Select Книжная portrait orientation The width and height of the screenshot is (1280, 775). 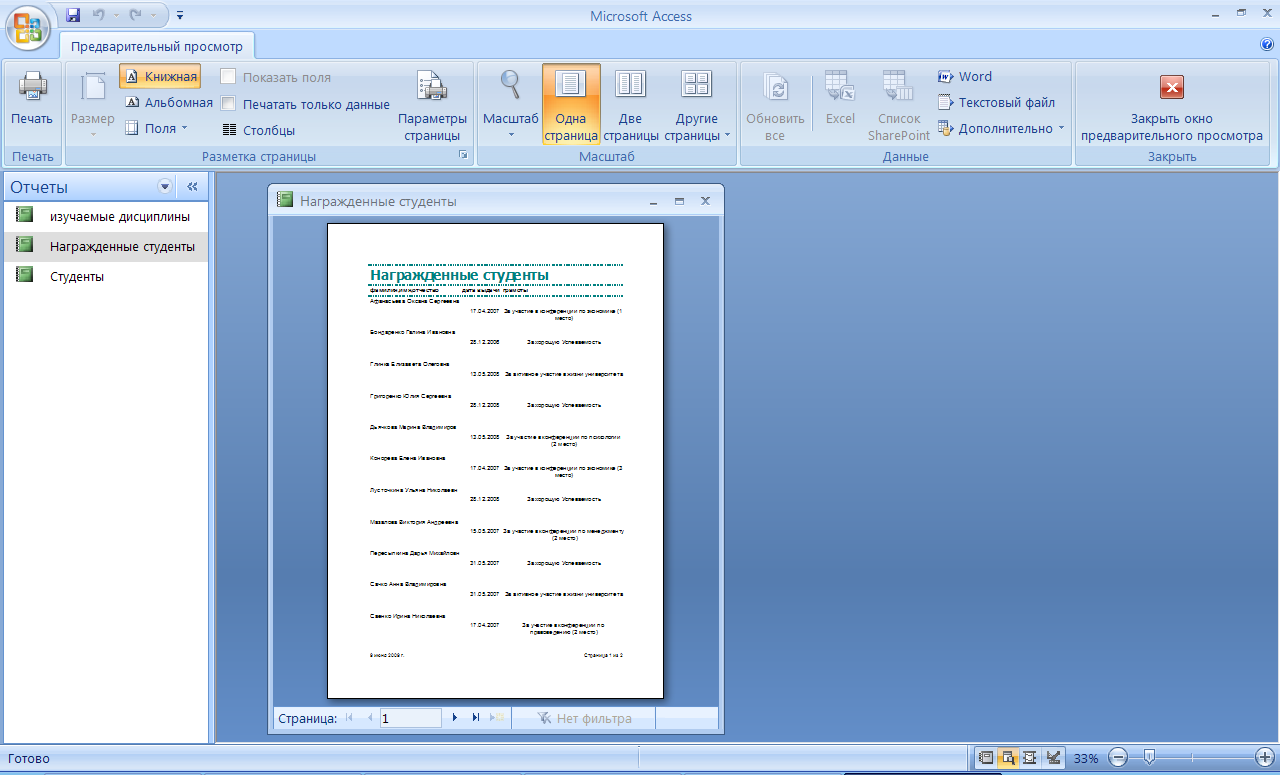pos(160,76)
